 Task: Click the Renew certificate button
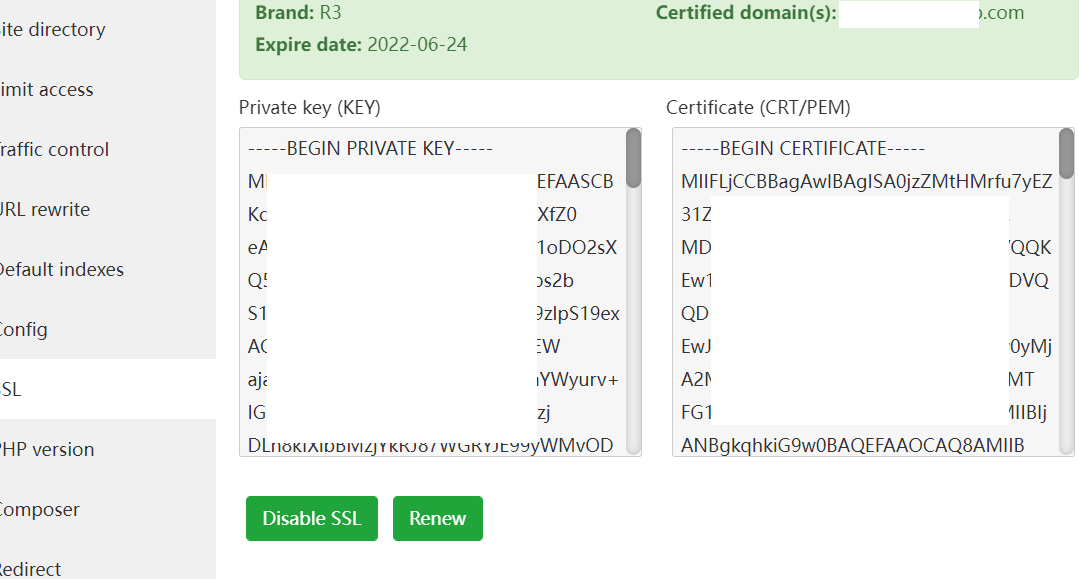tap(437, 518)
